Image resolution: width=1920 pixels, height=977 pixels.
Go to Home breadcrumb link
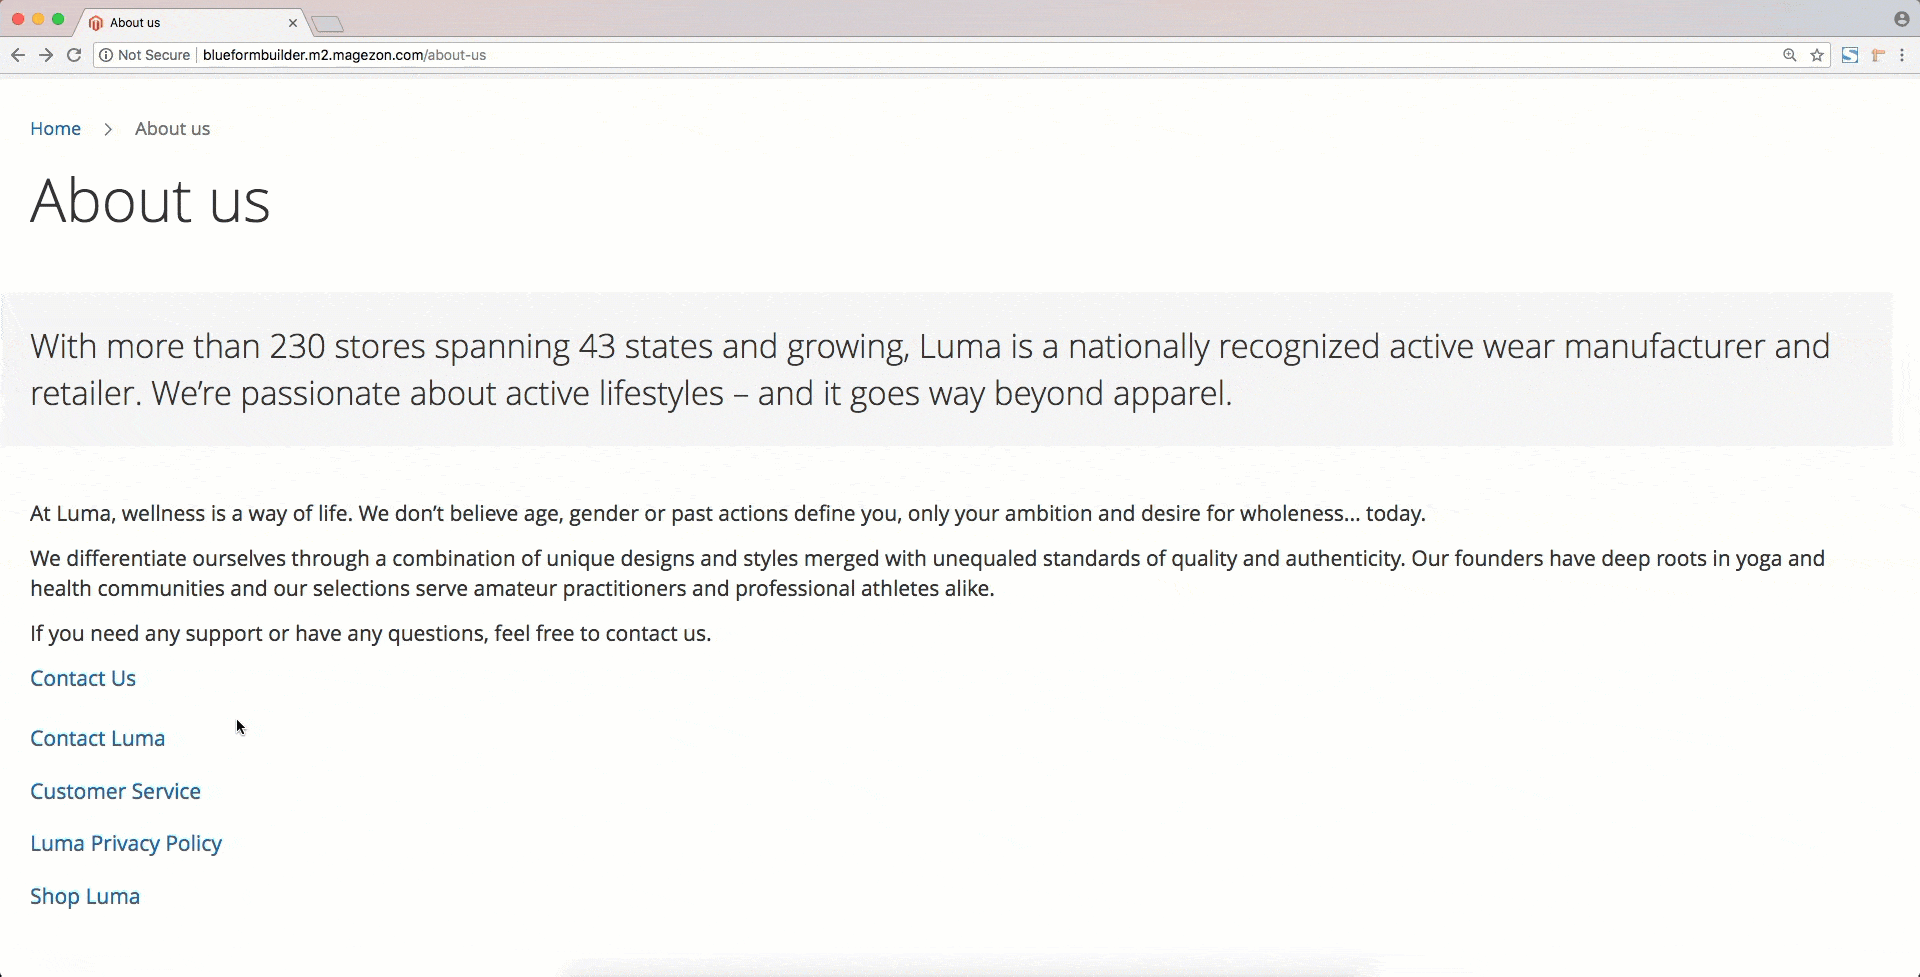[55, 129]
